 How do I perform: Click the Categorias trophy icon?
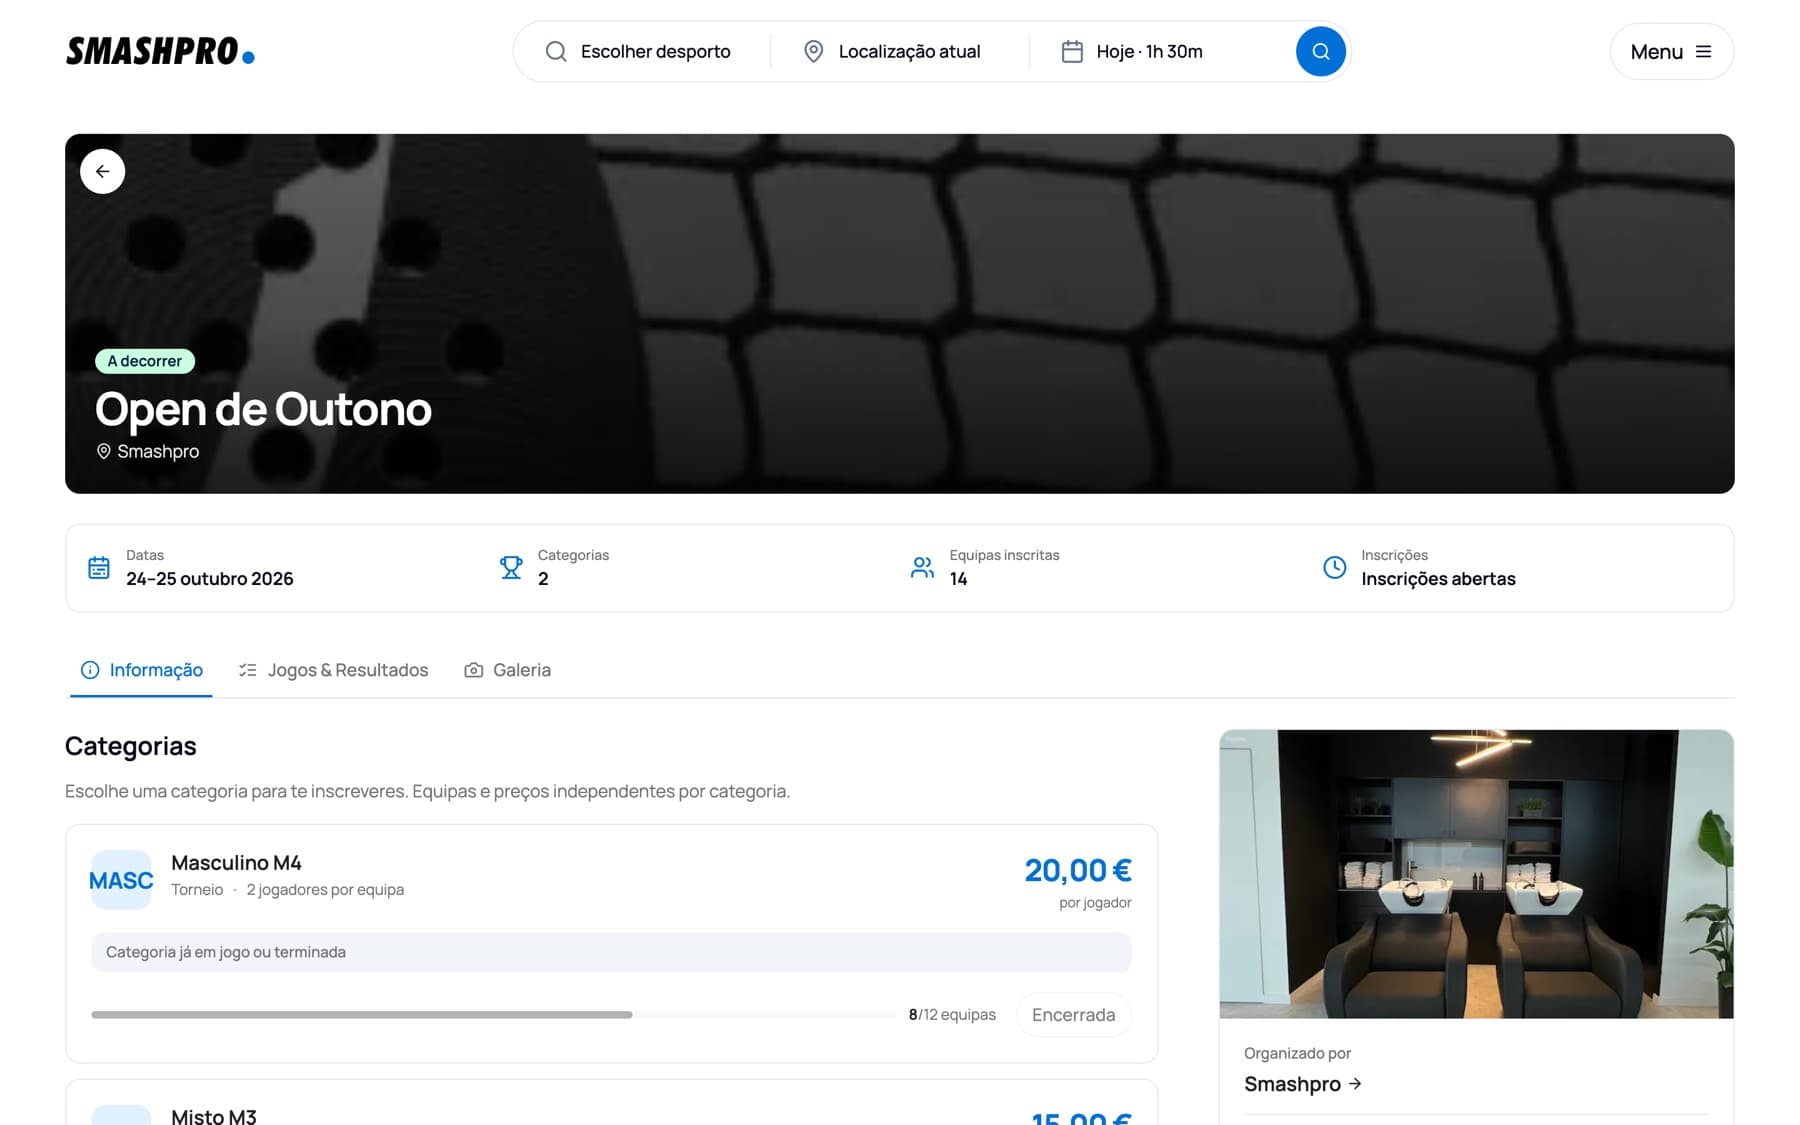(511, 568)
